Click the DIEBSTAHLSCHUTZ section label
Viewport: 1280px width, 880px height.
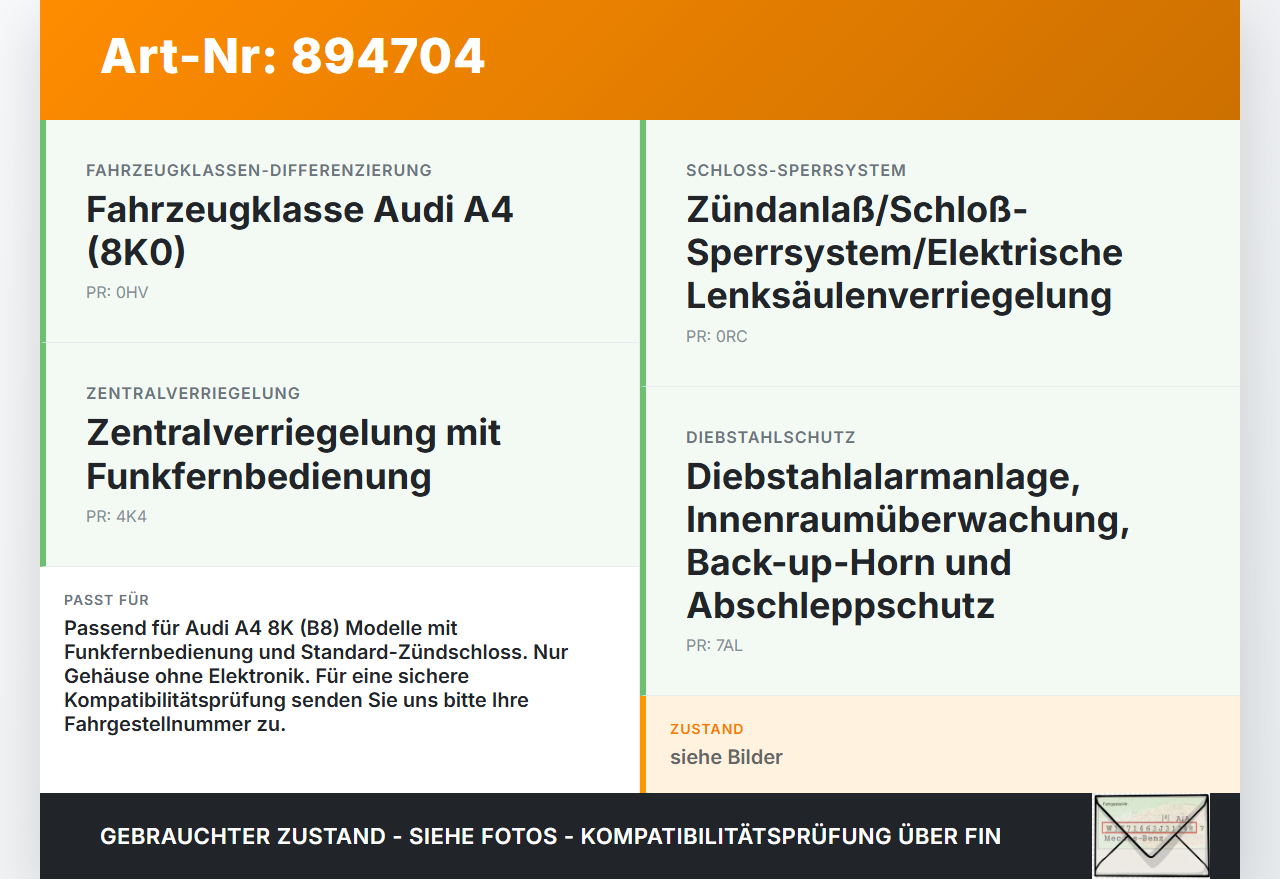[771, 437]
